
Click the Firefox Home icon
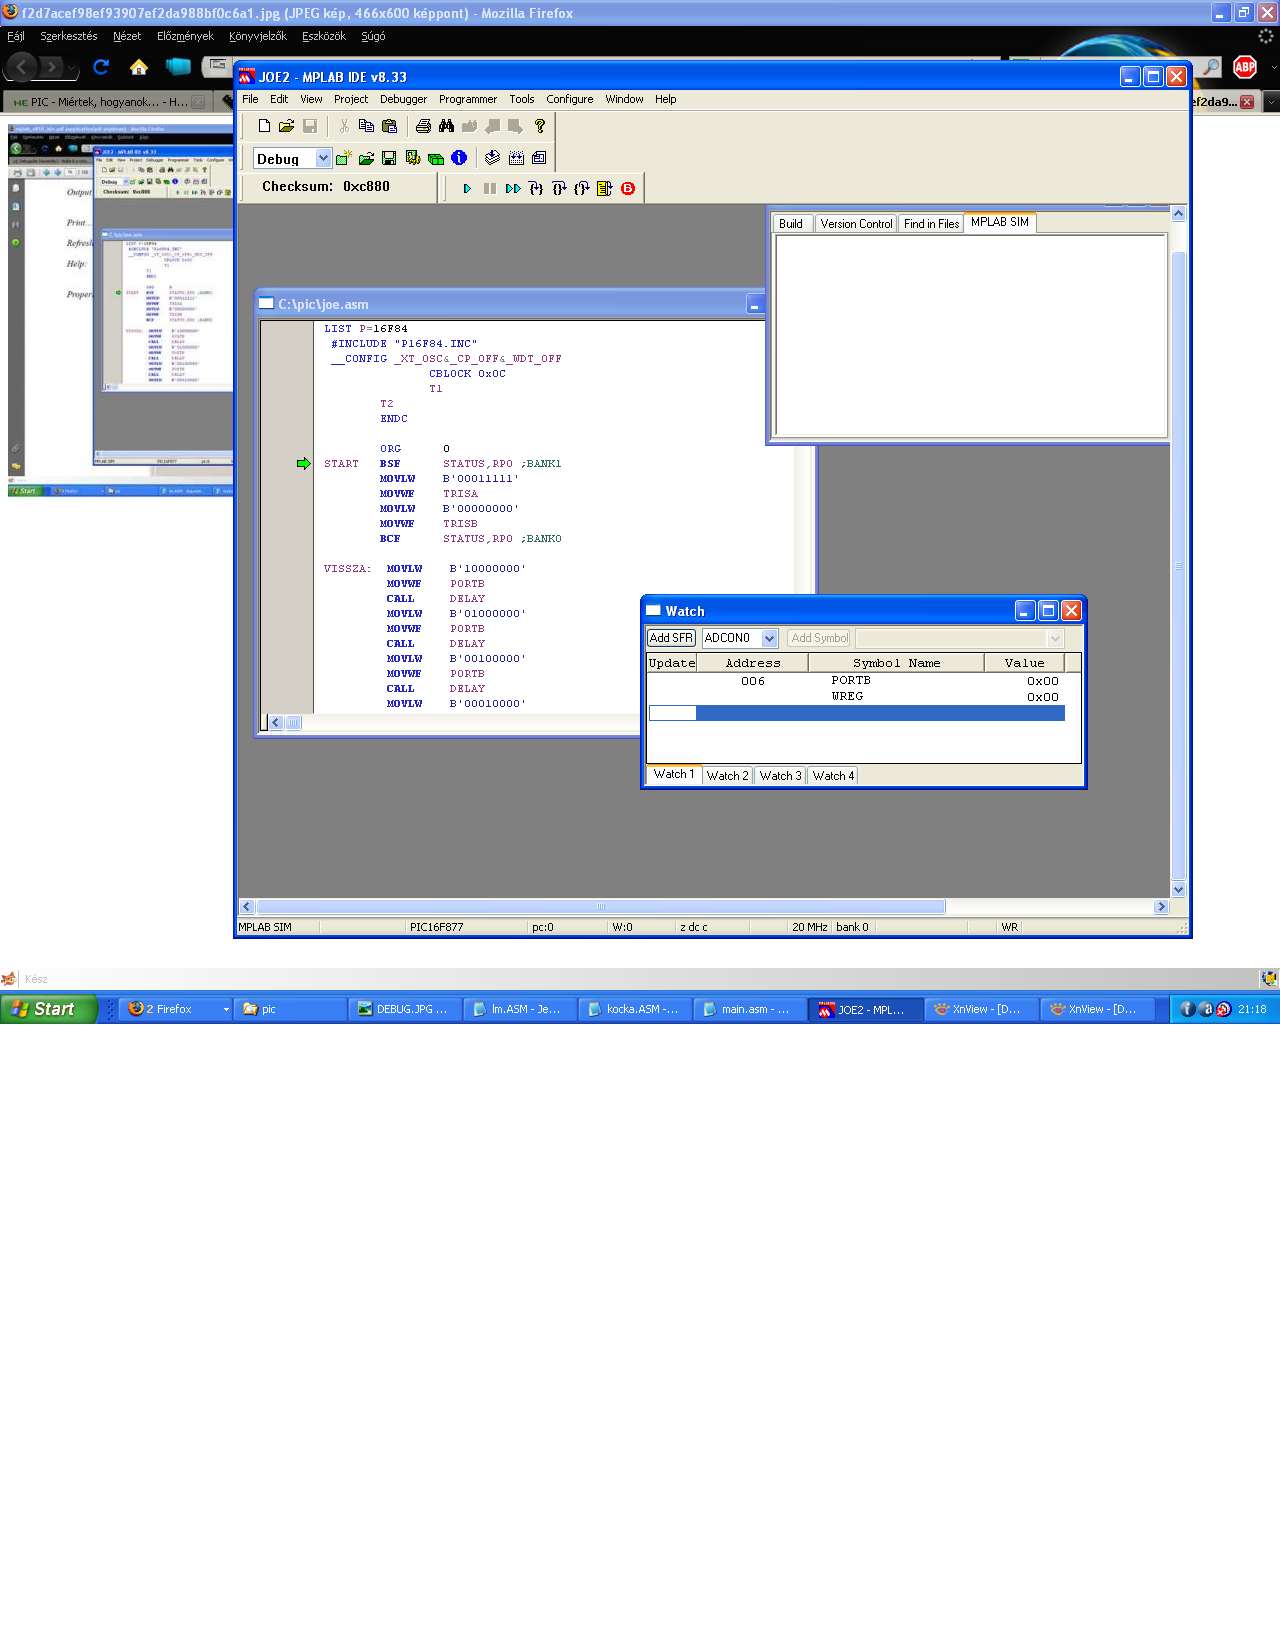pyautogui.click(x=139, y=67)
